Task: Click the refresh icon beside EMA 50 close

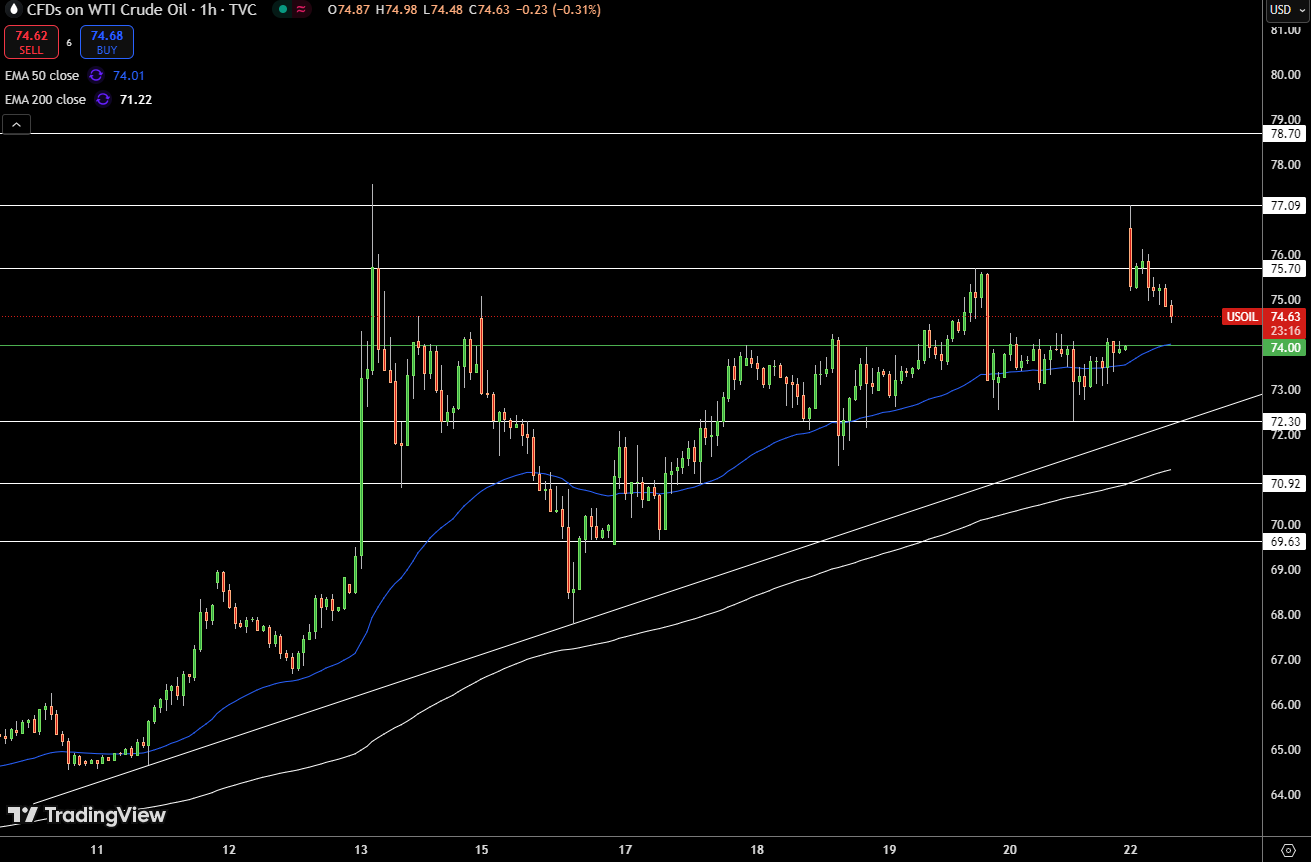Action: [x=96, y=75]
